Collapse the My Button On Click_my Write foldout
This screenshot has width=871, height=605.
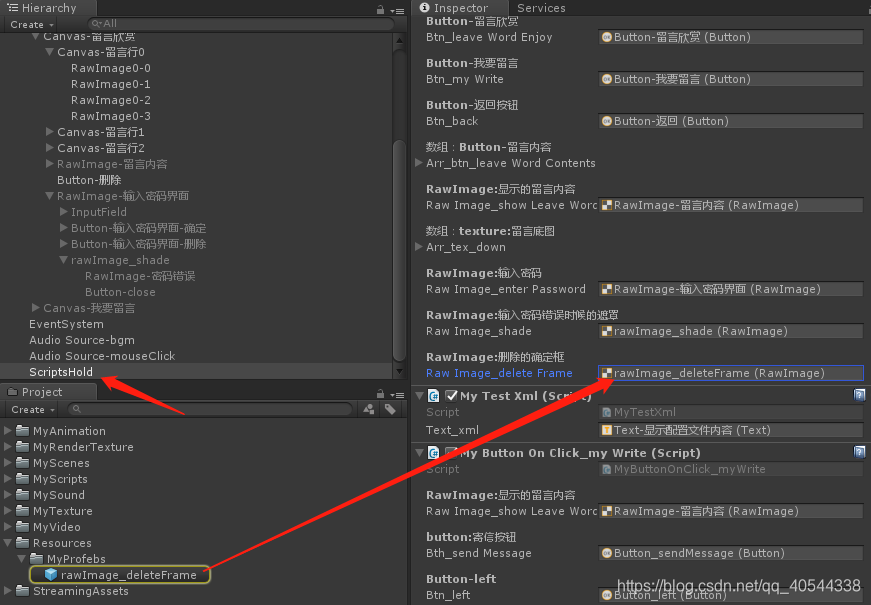pos(420,453)
